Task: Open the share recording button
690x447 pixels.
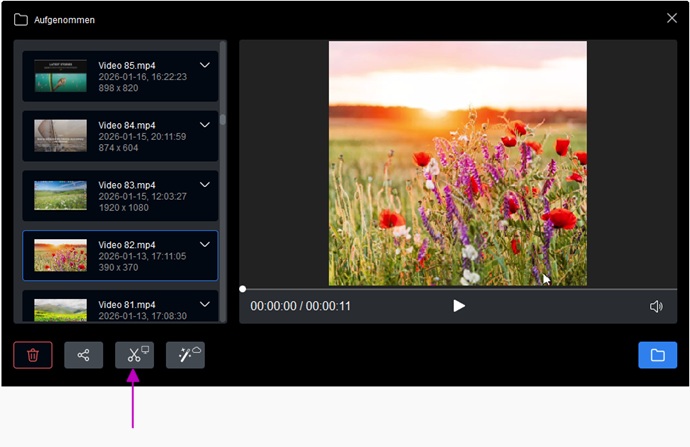Action: point(83,355)
